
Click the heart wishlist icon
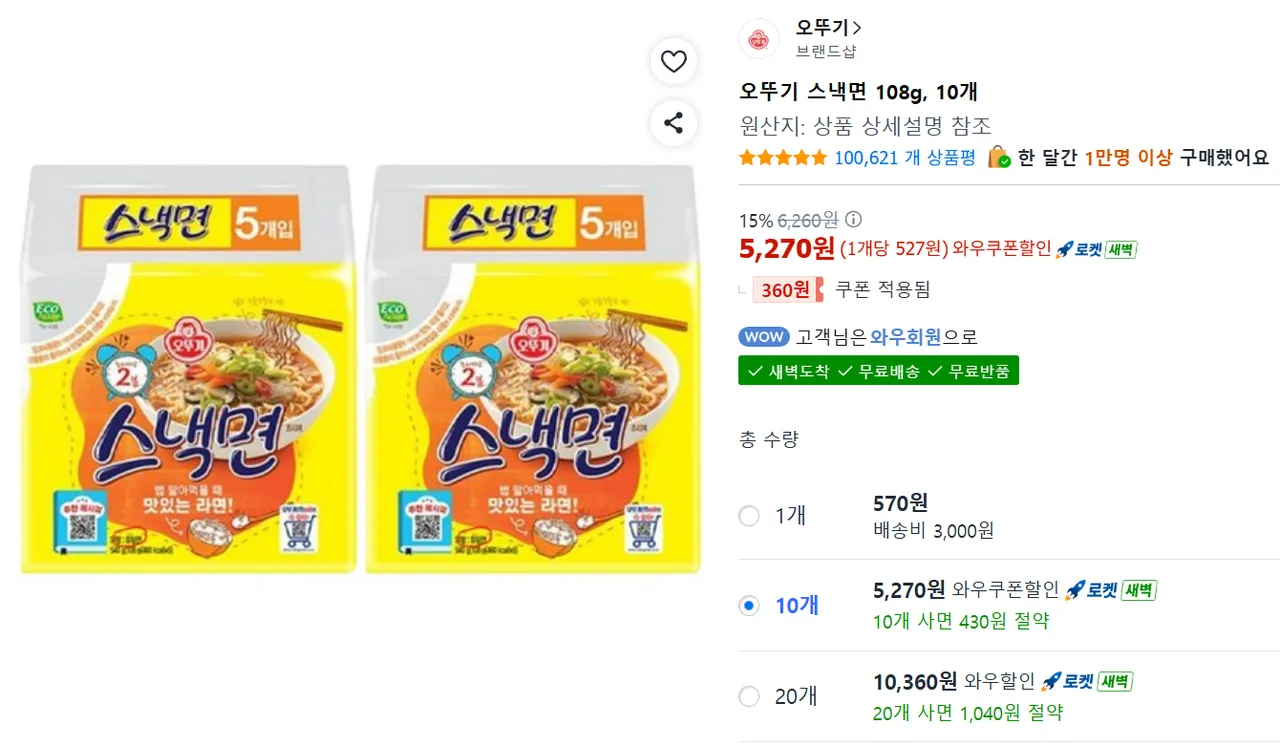tap(674, 62)
